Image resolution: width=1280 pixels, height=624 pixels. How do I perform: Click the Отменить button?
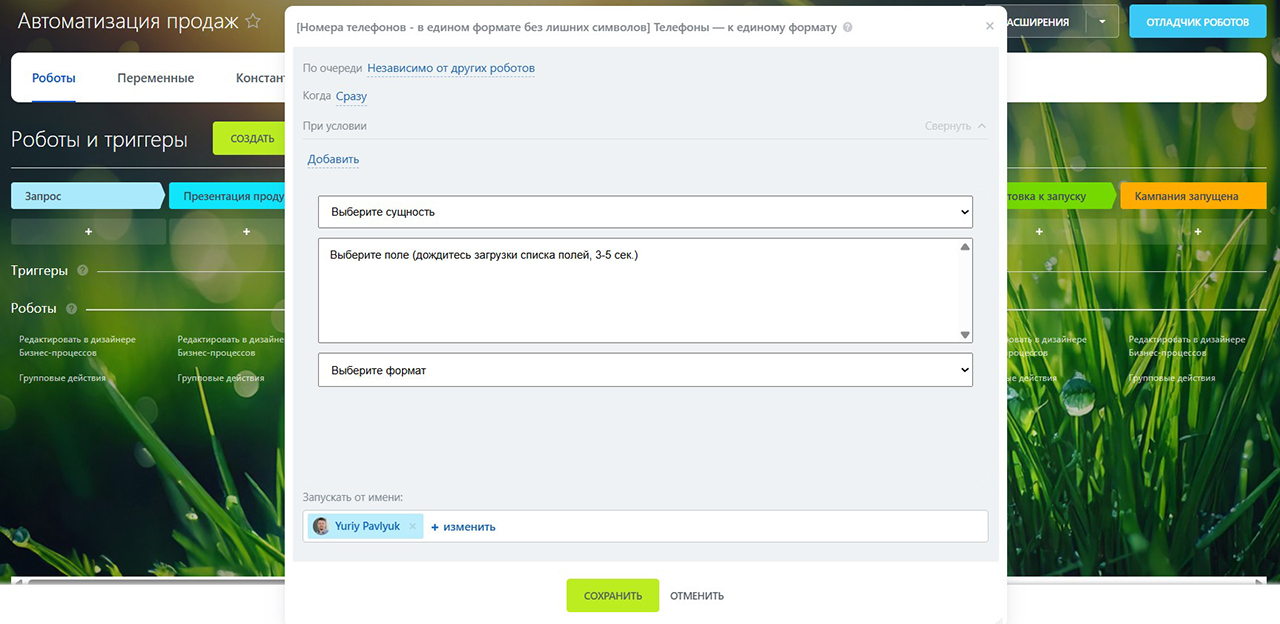coord(697,596)
